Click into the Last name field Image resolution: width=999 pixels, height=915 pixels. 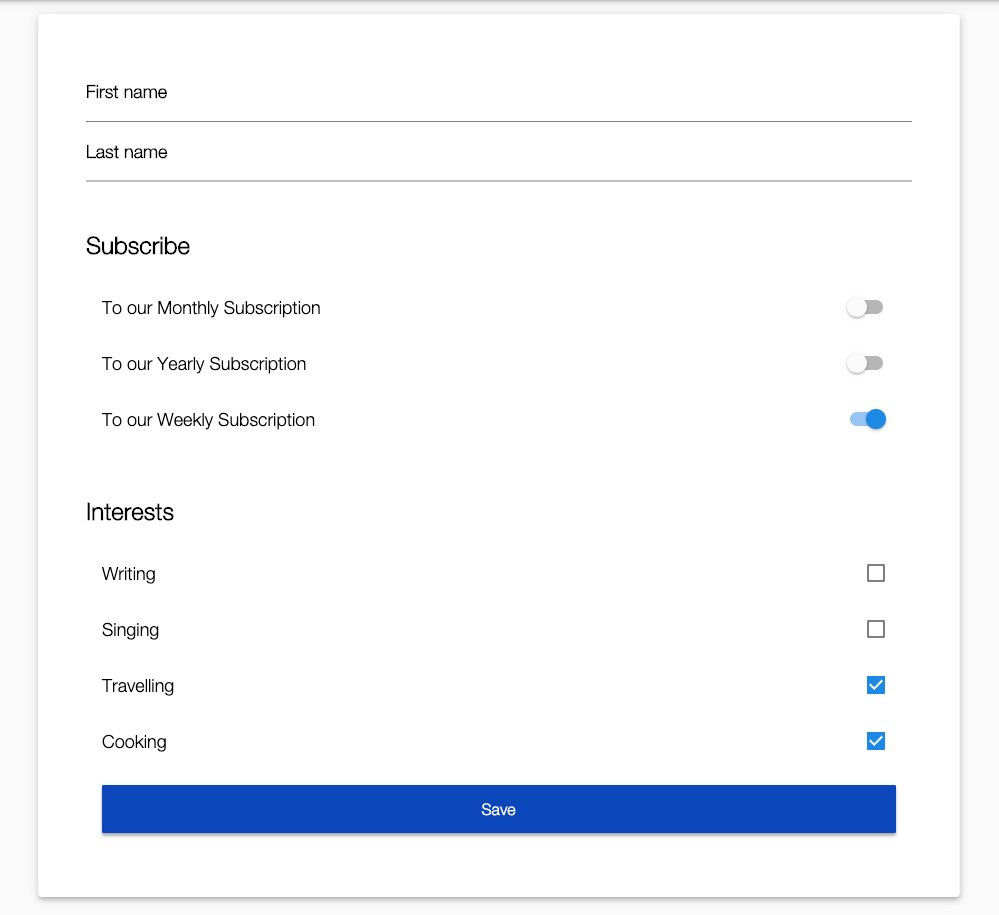499,153
